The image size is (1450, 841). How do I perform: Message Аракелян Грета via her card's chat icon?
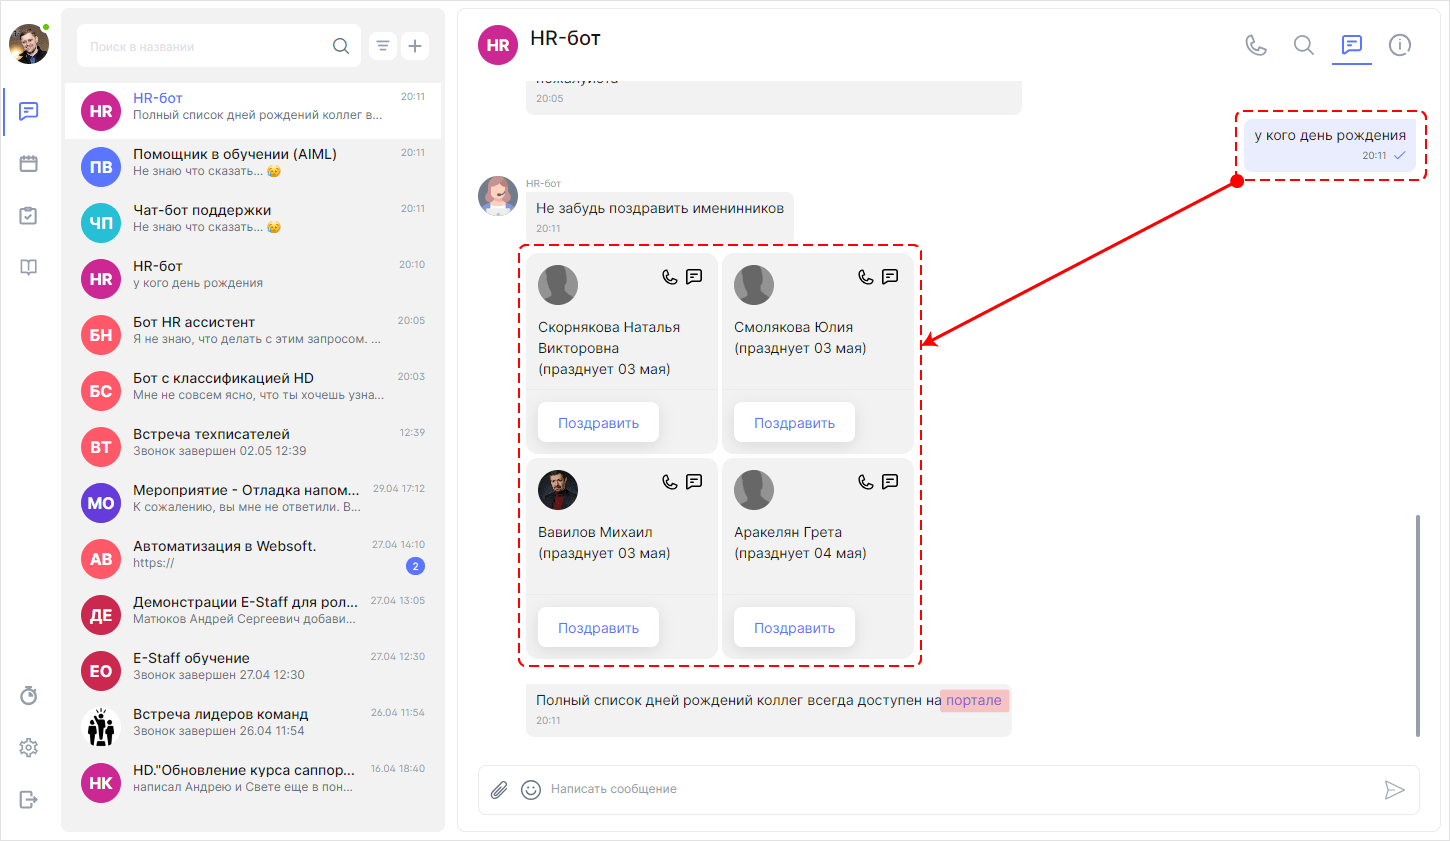(x=889, y=481)
